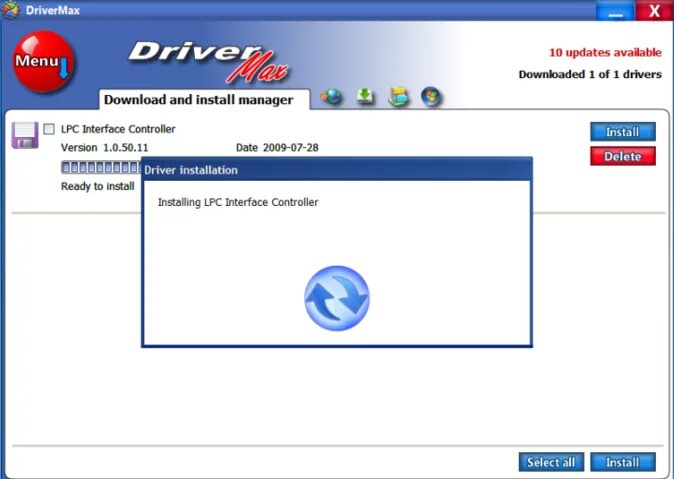Click the driver backup folders icon
This screenshot has height=479, width=674.
[399, 97]
